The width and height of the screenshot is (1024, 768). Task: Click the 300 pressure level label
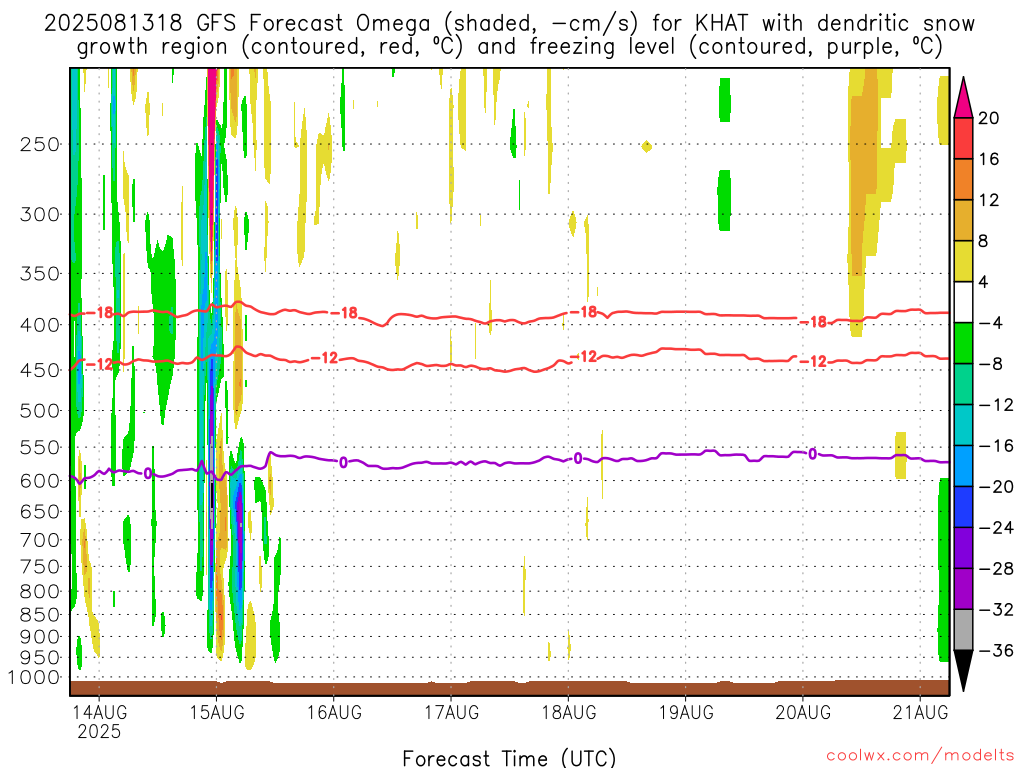coord(40,214)
